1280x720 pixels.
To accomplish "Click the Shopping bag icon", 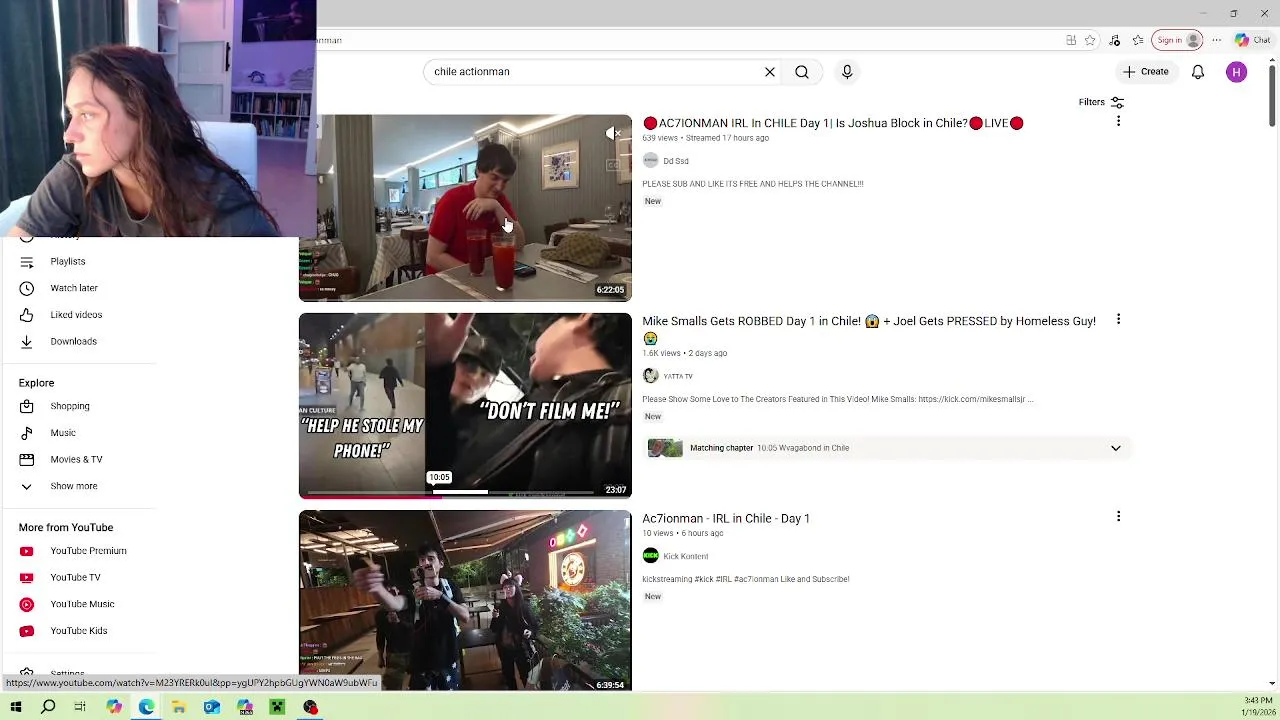I will pos(27,406).
